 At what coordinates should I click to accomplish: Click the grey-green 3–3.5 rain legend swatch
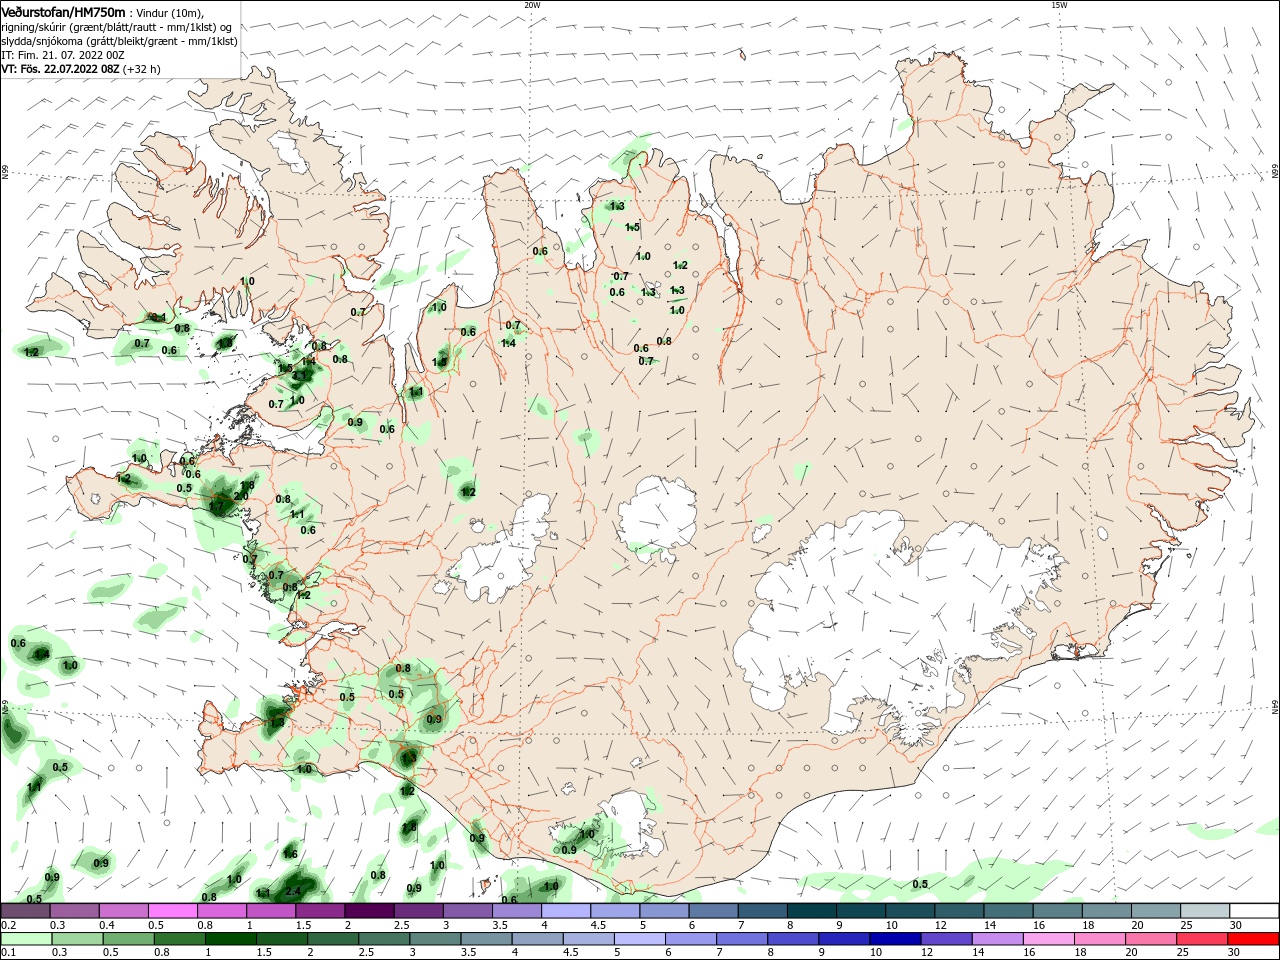pos(435,939)
